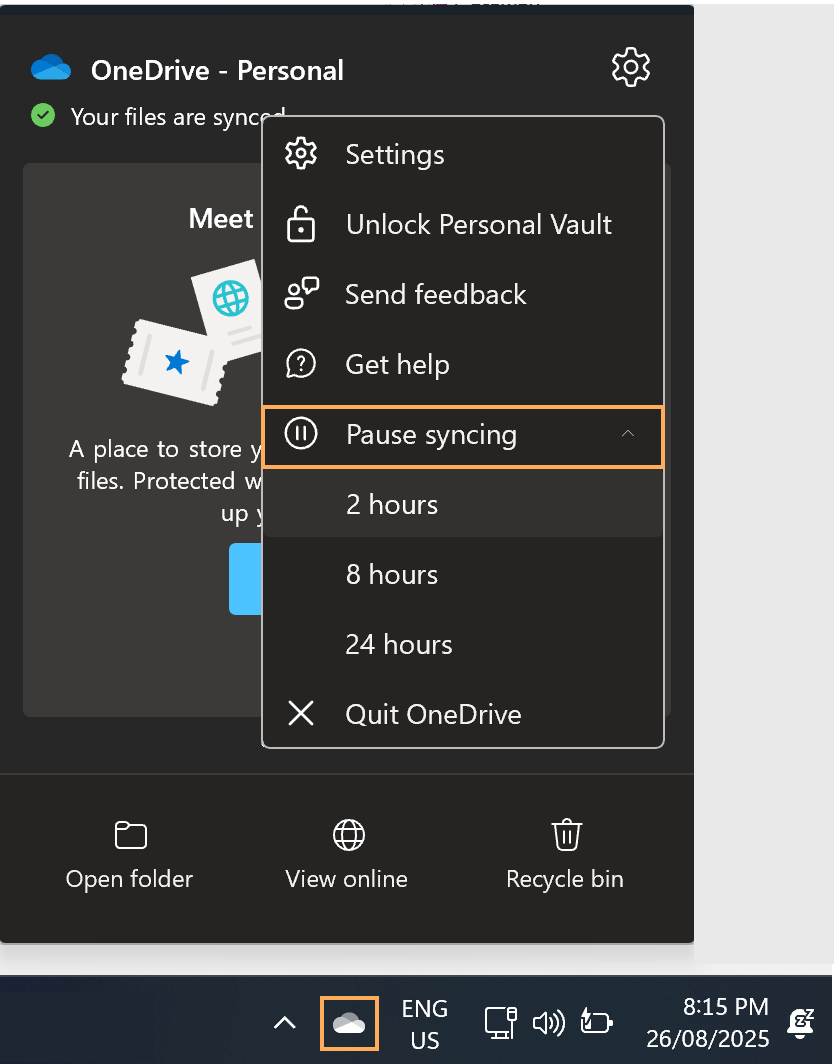This screenshot has width=834, height=1064.
Task: Click the volume speaker icon in the taskbar
Action: click(548, 1023)
